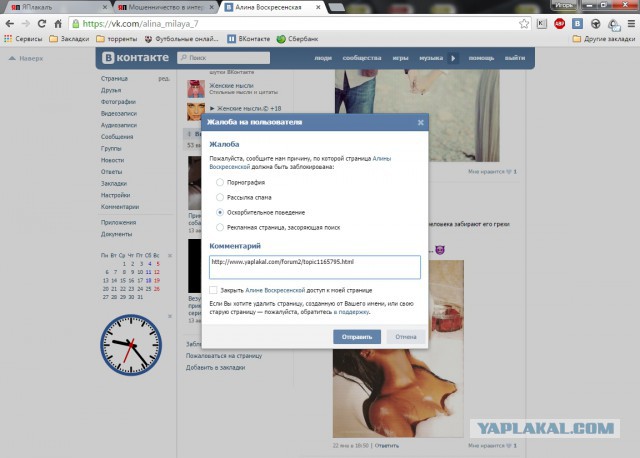Open Алины Воскресенской profile link in dialog

coord(300,162)
